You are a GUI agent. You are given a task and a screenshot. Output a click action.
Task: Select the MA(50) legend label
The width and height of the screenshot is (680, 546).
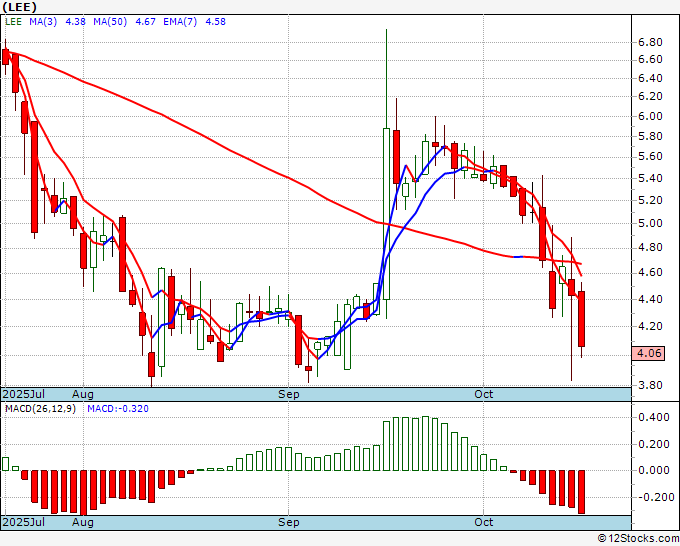tap(110, 22)
